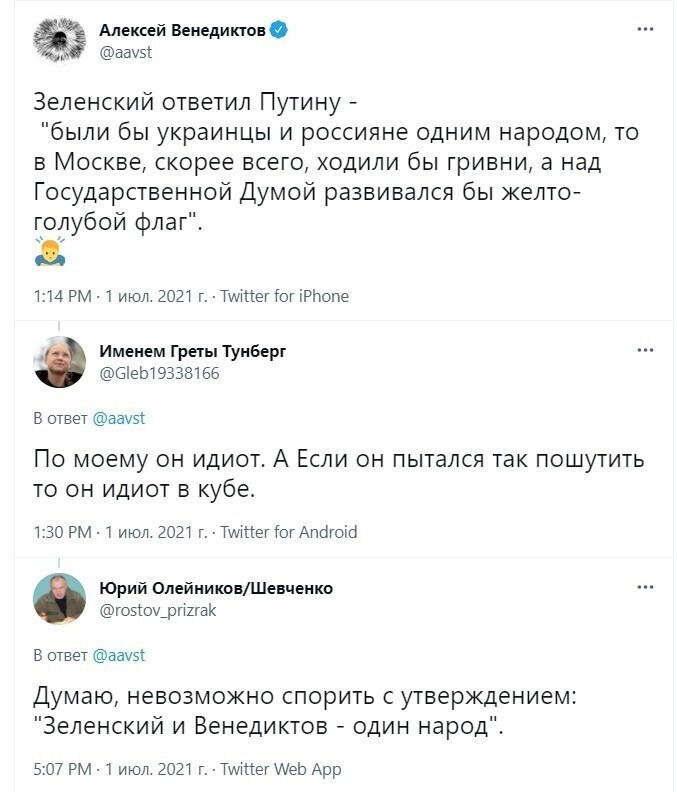Open the @aavst handle under Венедиктов's name
This screenshot has width=677, height=792.
point(126,53)
